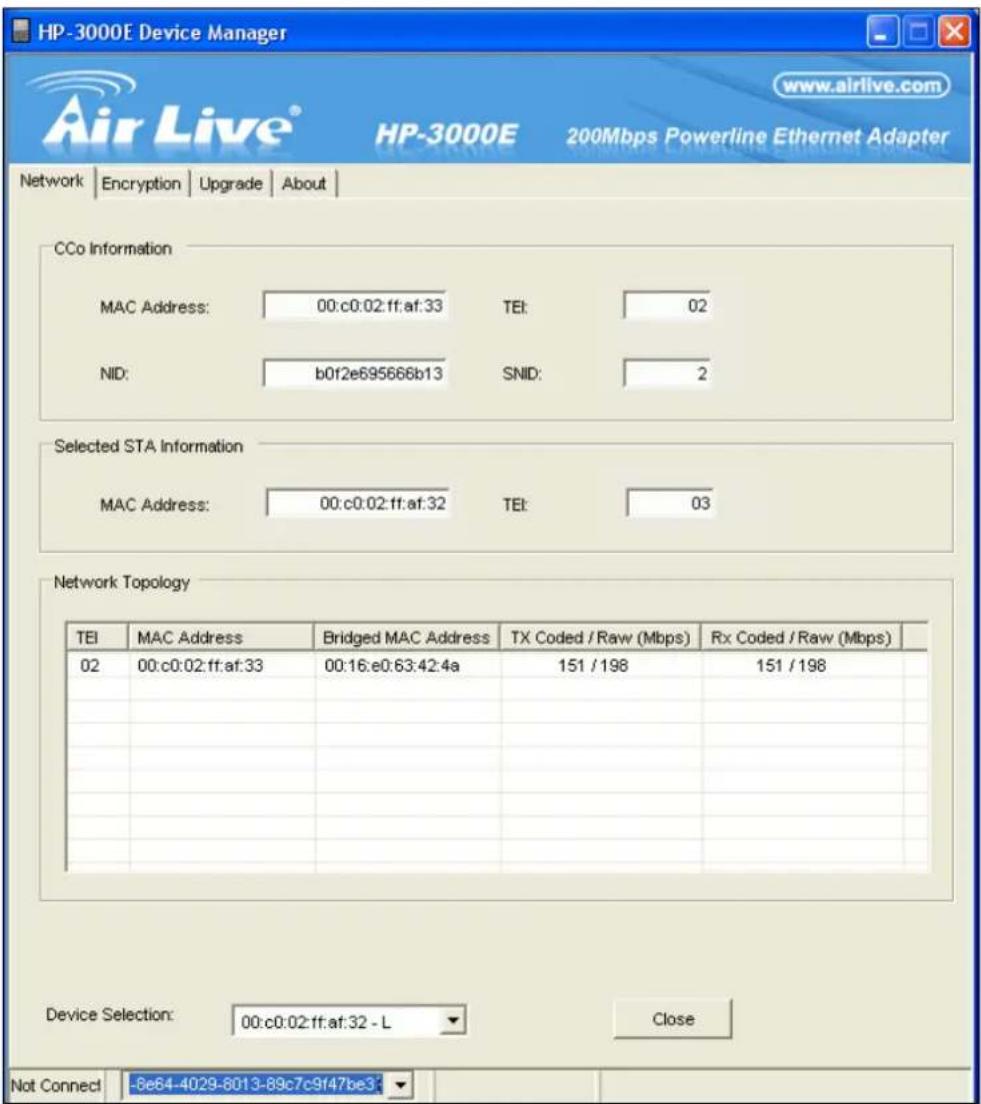Expand the Device Selection dropdown arrow
The image size is (981, 1104).
click(x=453, y=1020)
